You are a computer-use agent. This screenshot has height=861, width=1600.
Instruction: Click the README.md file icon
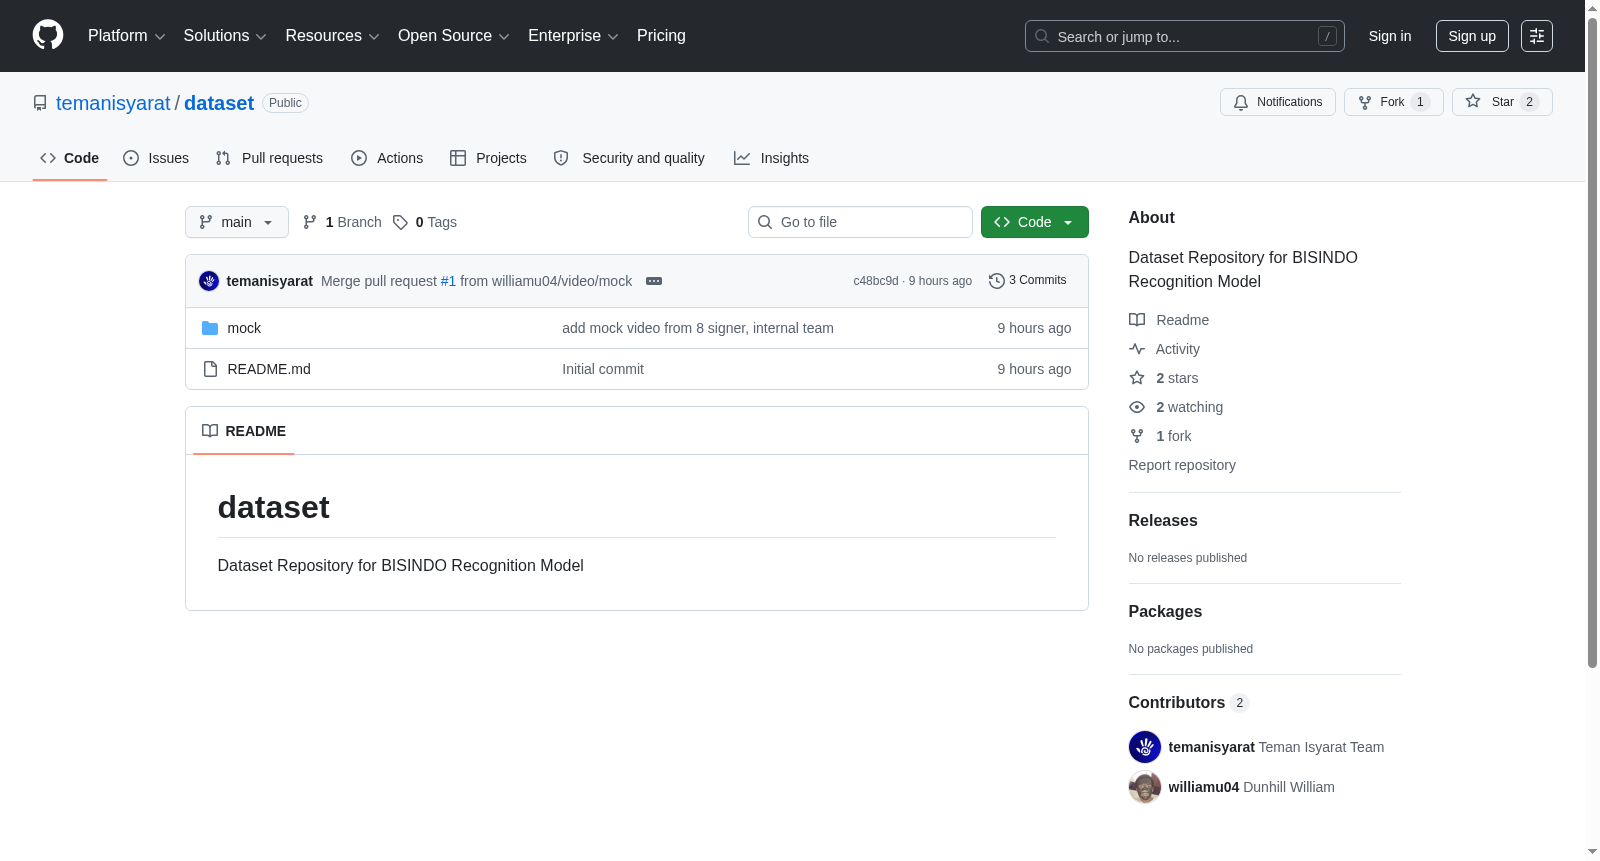(x=210, y=369)
